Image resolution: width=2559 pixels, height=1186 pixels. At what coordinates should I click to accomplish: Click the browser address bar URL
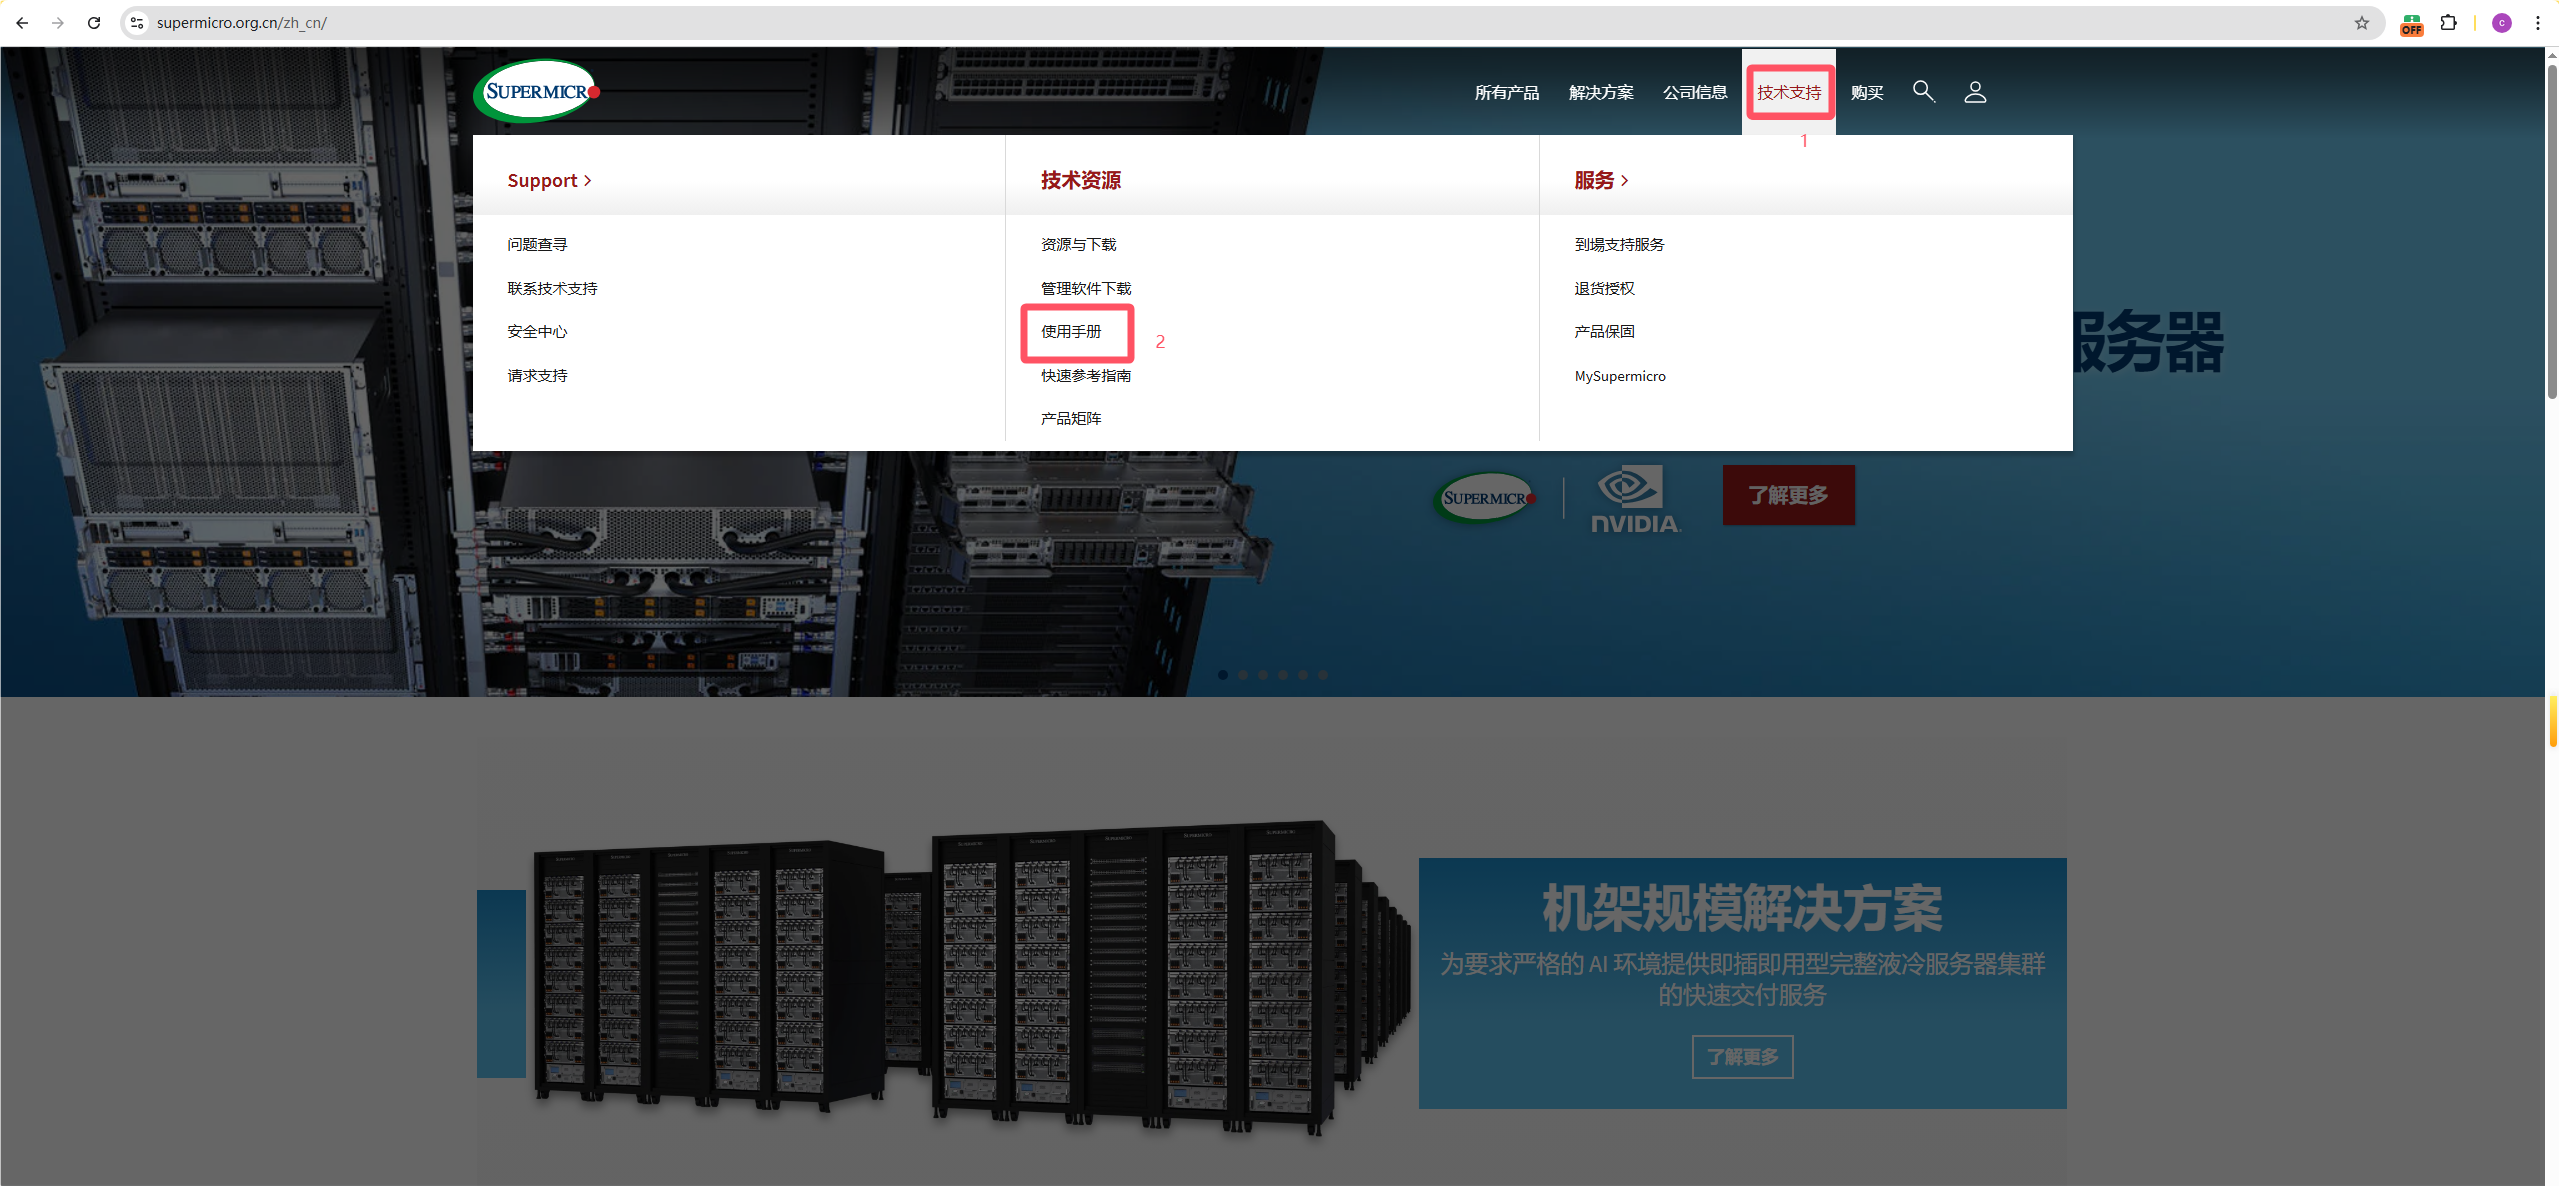click(x=241, y=23)
